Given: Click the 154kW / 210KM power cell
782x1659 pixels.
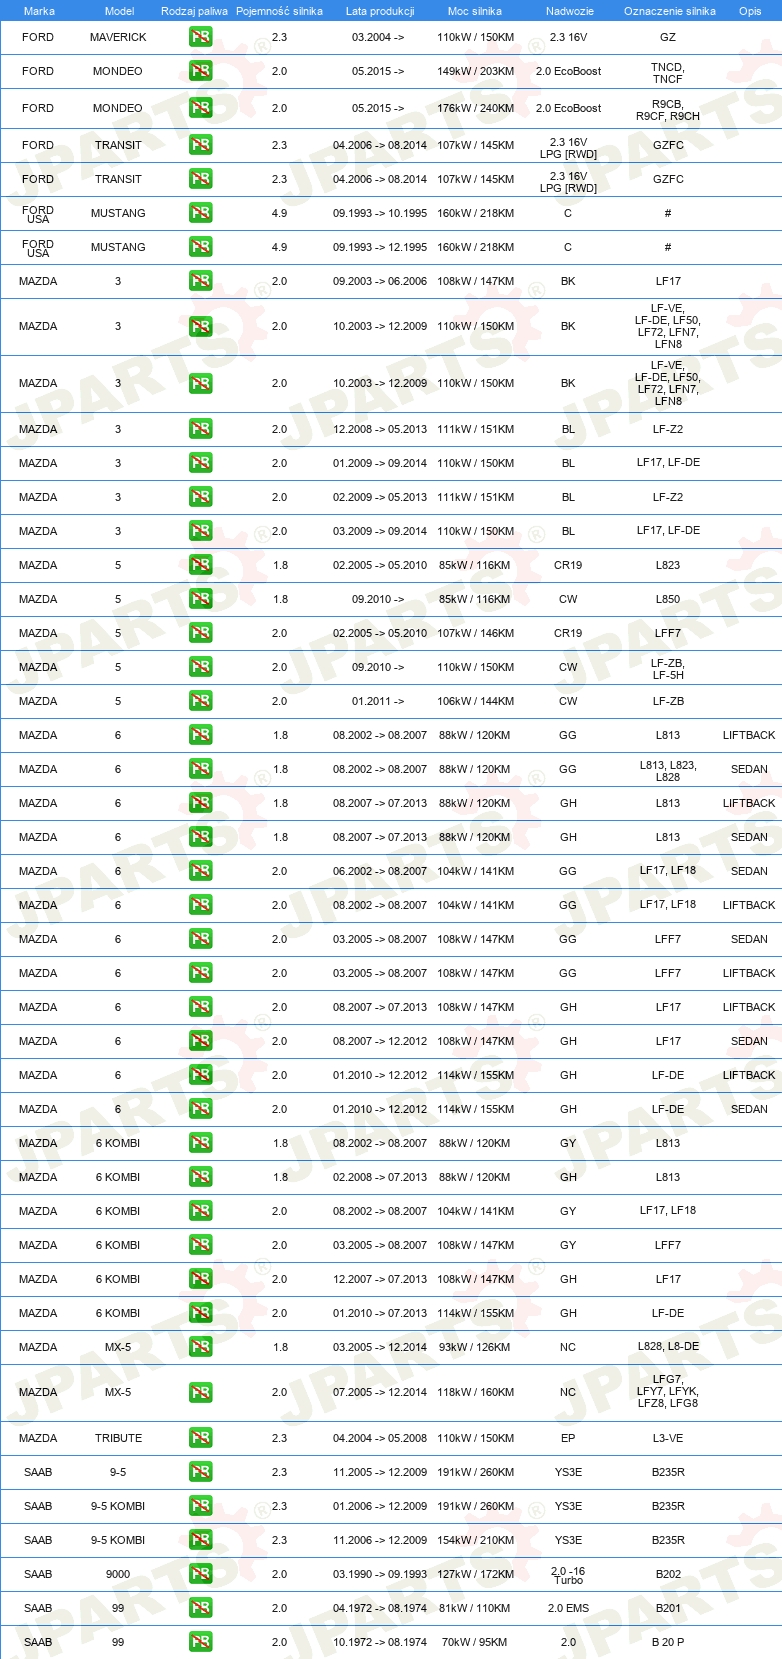Looking at the screenshot, I should pyautogui.click(x=475, y=1540).
